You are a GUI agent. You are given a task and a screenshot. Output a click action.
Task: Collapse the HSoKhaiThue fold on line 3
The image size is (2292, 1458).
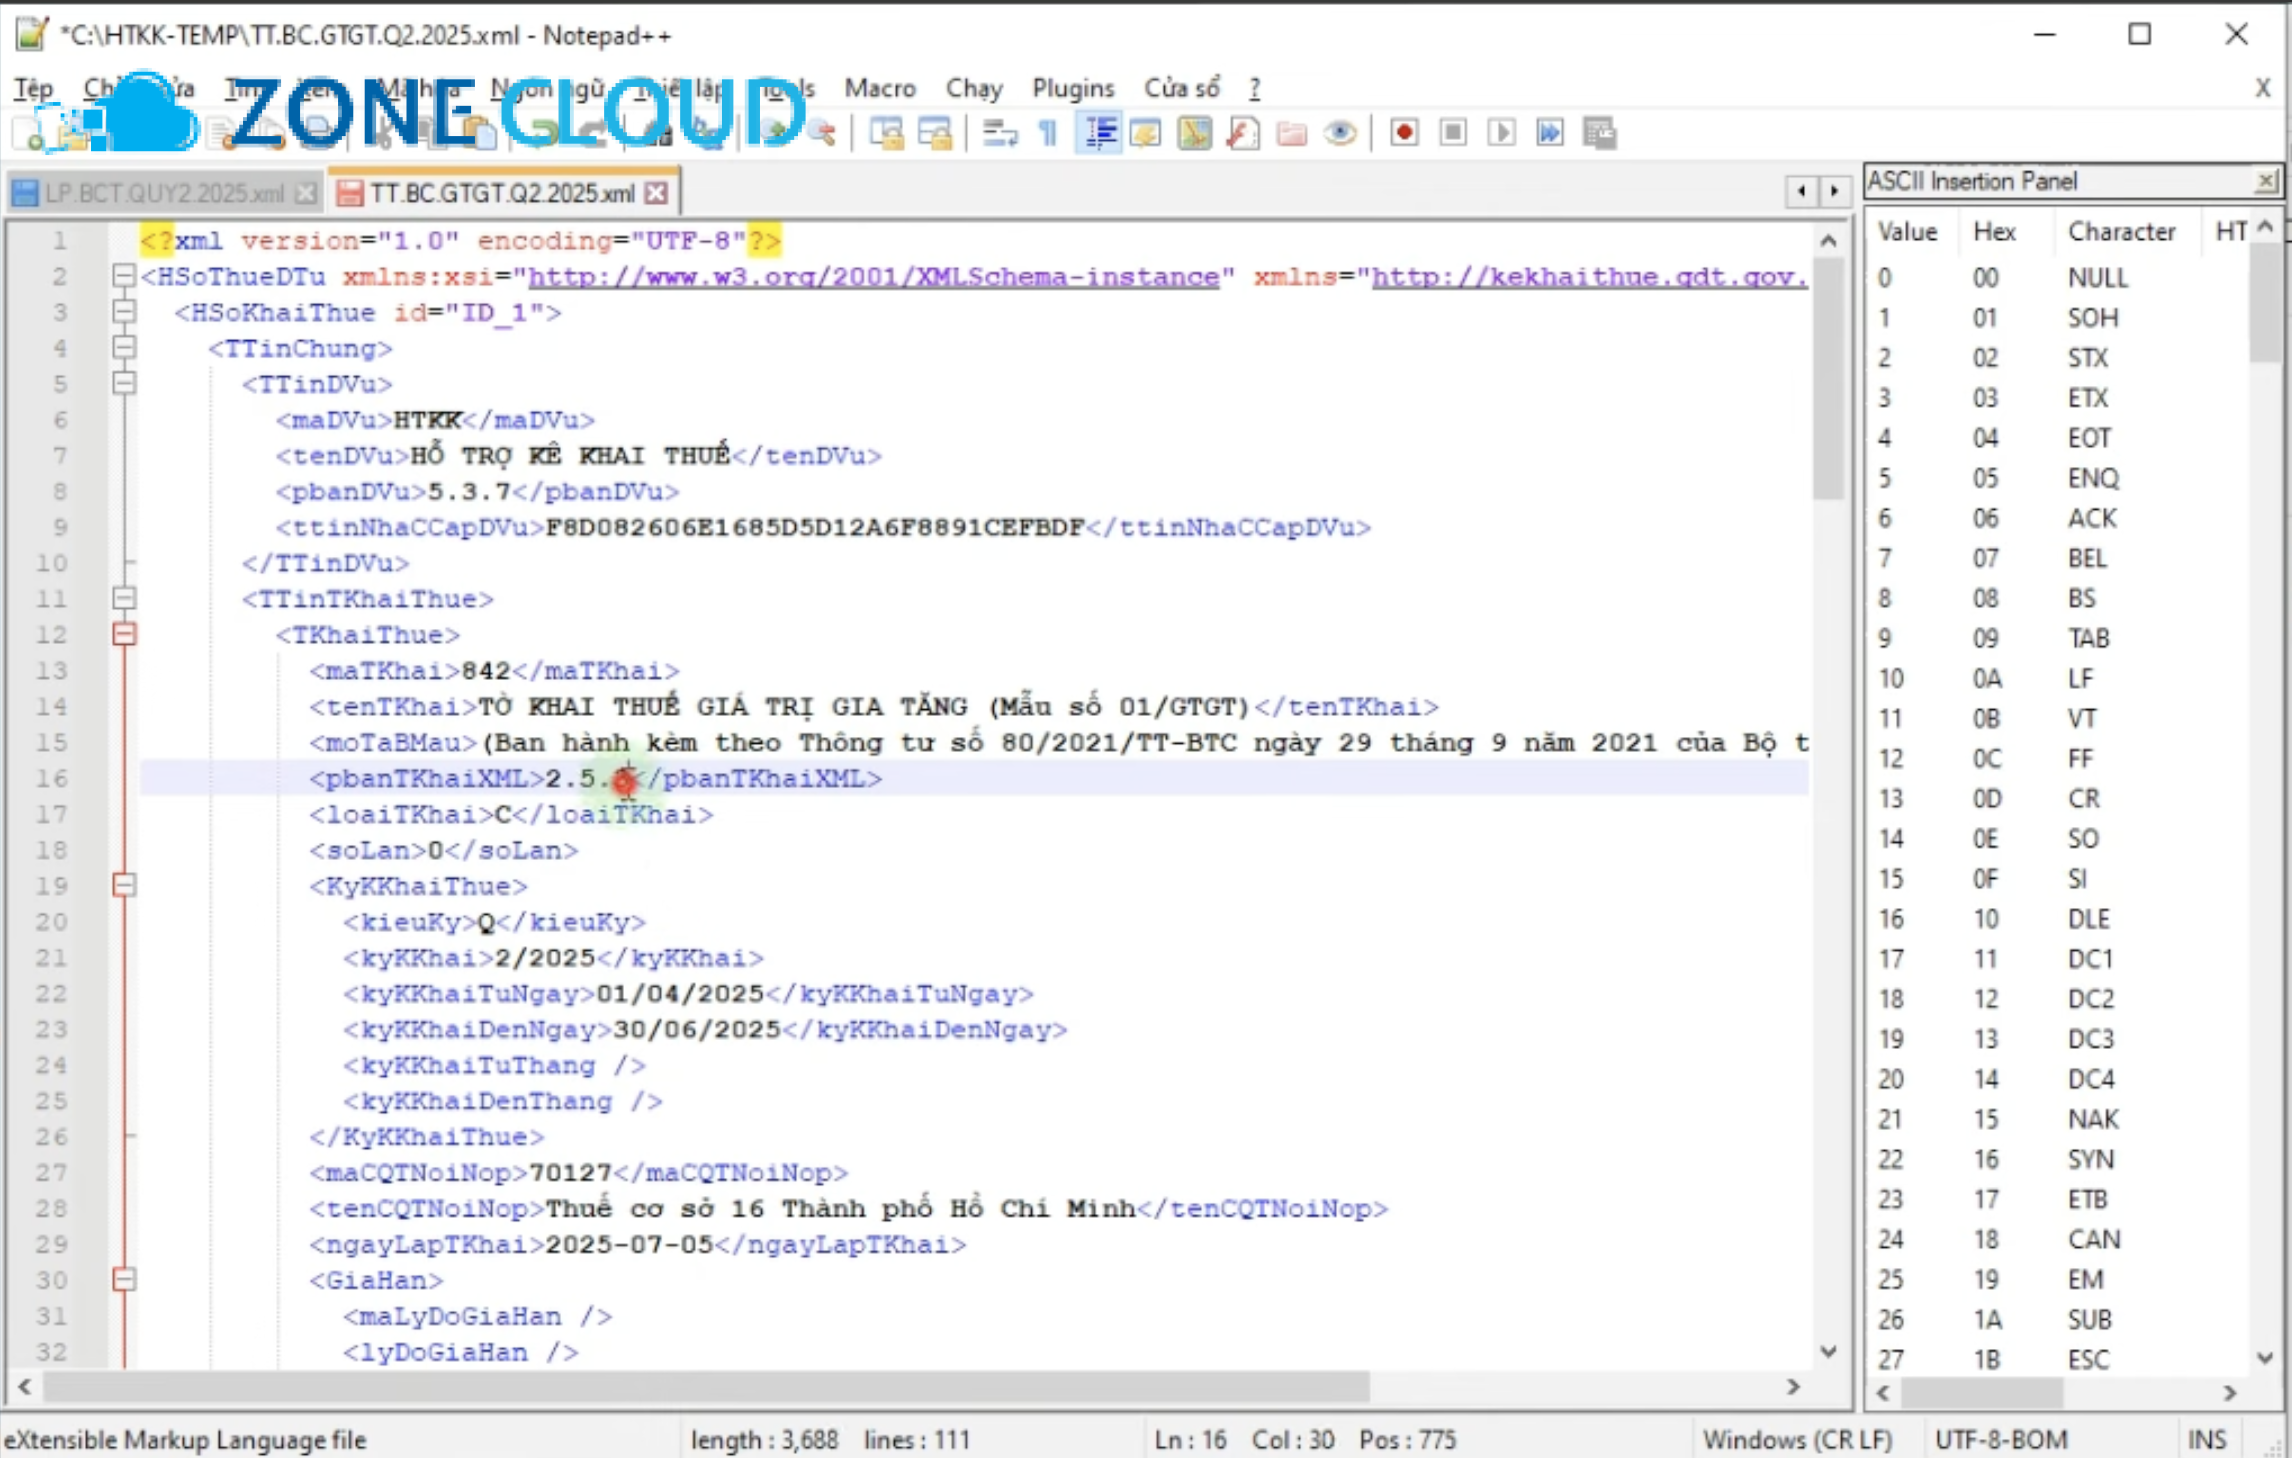click(124, 312)
